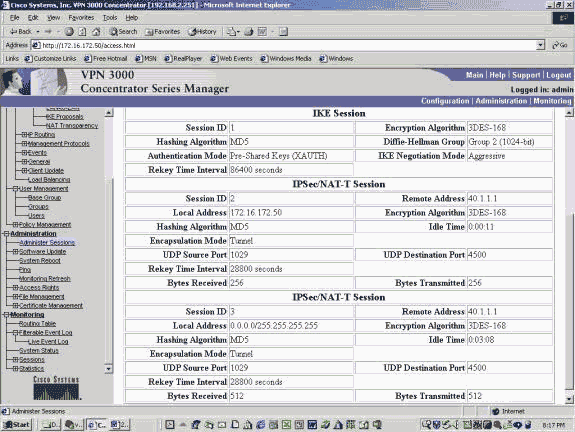Click the Go button

[x=560, y=45]
